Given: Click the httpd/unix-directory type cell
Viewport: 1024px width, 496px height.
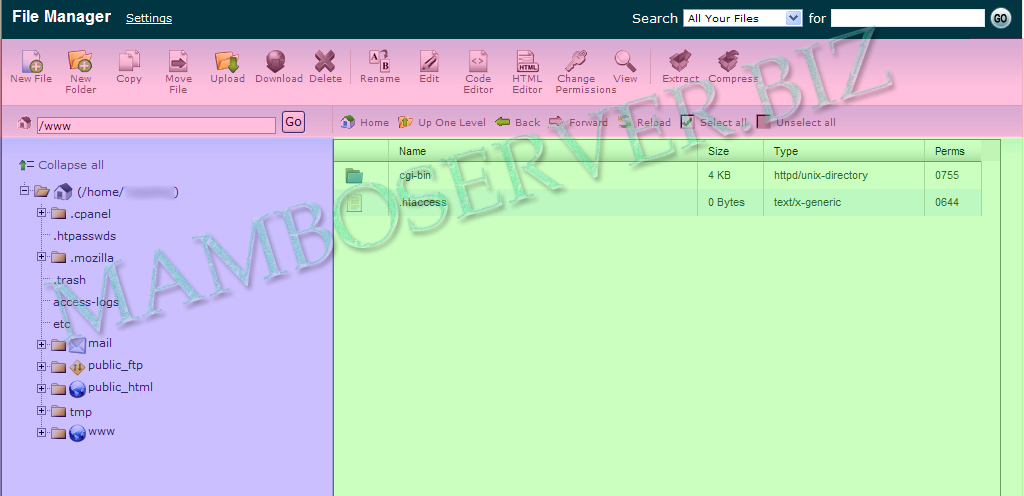Looking at the screenshot, I should pyautogui.click(x=820, y=176).
